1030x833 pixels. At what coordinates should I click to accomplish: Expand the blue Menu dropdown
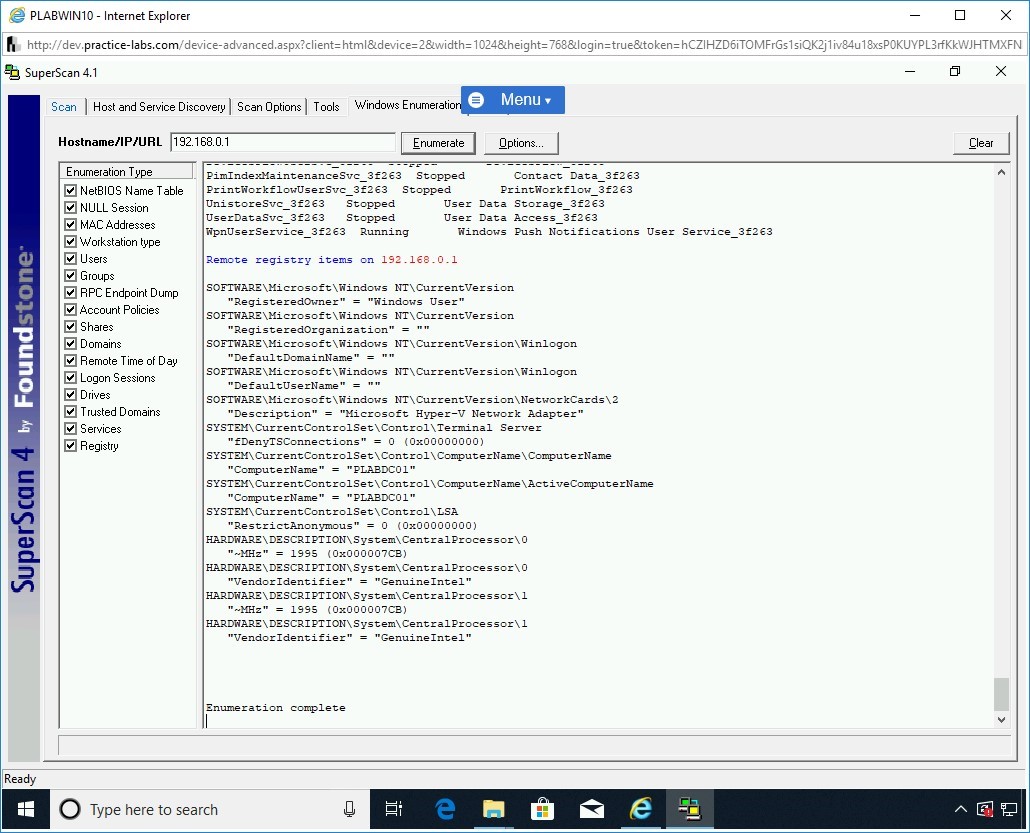click(x=513, y=100)
